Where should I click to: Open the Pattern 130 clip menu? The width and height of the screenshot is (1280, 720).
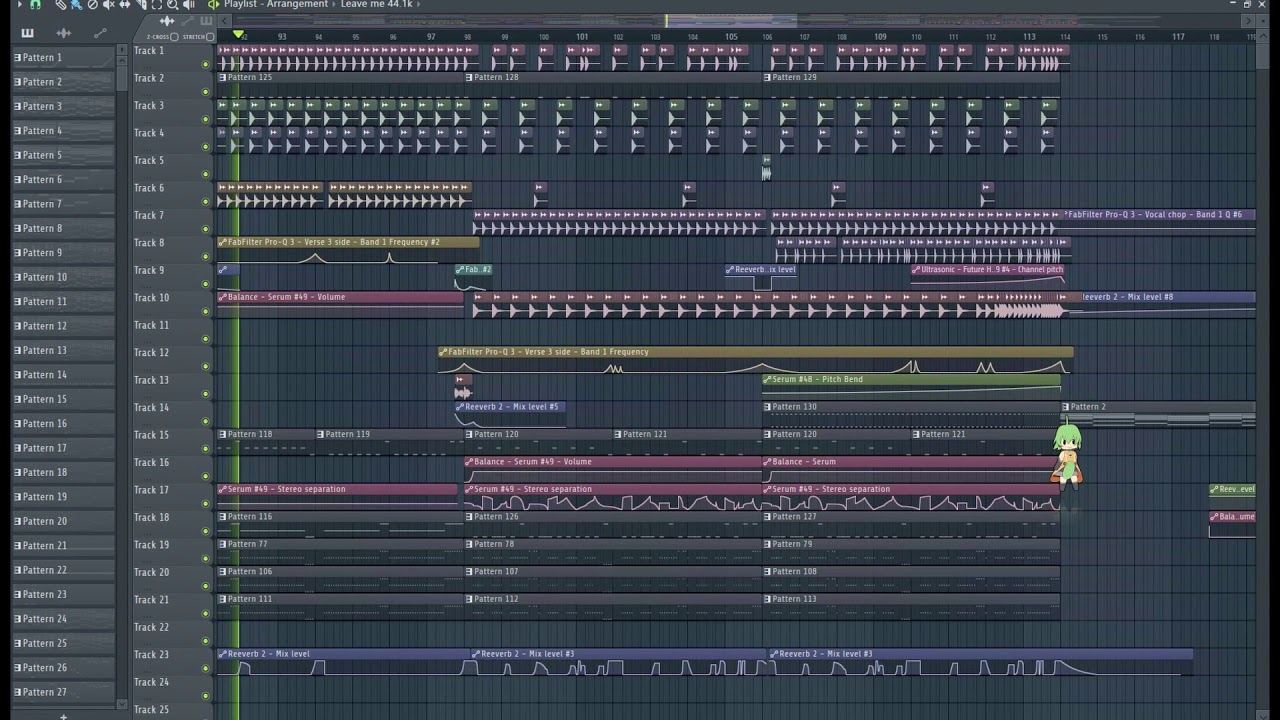coord(768,407)
